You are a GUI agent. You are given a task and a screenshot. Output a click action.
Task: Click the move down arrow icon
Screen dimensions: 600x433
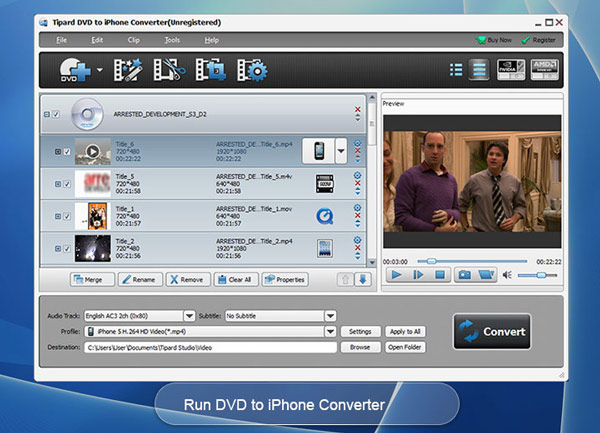(x=363, y=280)
